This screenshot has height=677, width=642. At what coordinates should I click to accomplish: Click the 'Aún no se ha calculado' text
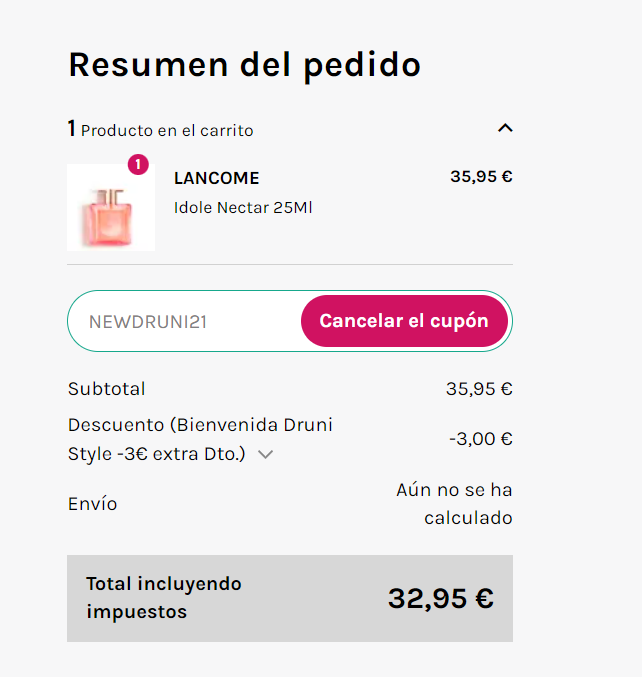pos(455,504)
